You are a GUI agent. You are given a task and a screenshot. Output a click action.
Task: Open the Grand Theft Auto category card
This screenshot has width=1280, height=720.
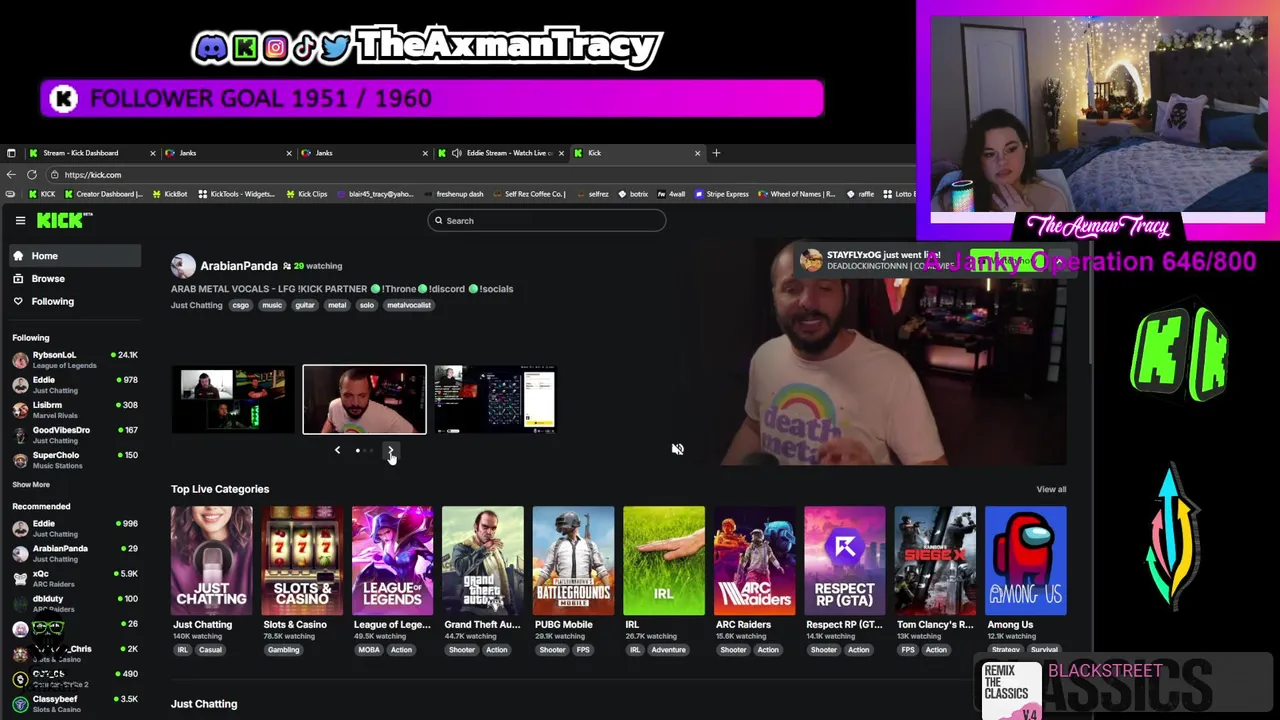tap(483, 561)
